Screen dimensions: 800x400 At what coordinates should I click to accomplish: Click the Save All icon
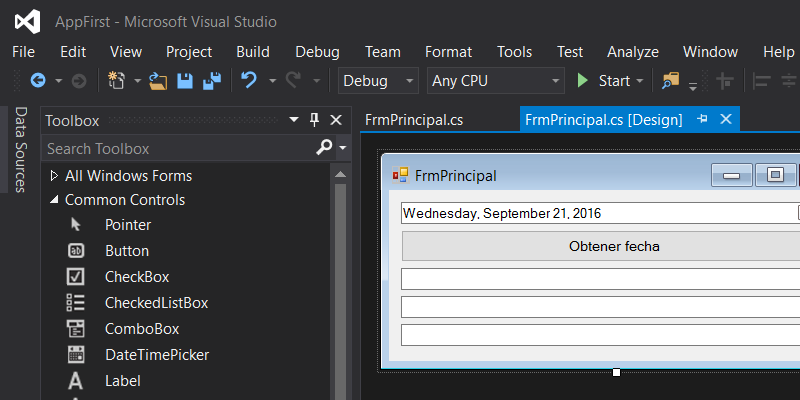pyautogui.click(x=212, y=81)
